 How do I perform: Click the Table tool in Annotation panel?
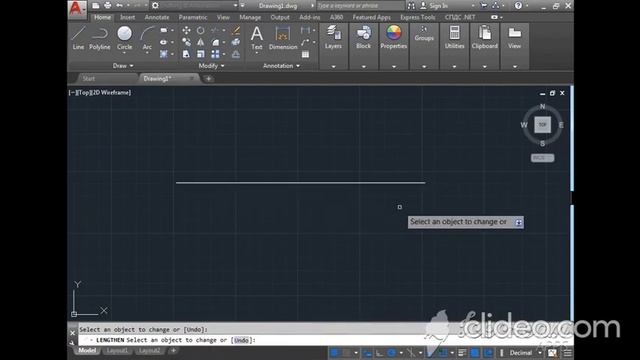point(305,54)
